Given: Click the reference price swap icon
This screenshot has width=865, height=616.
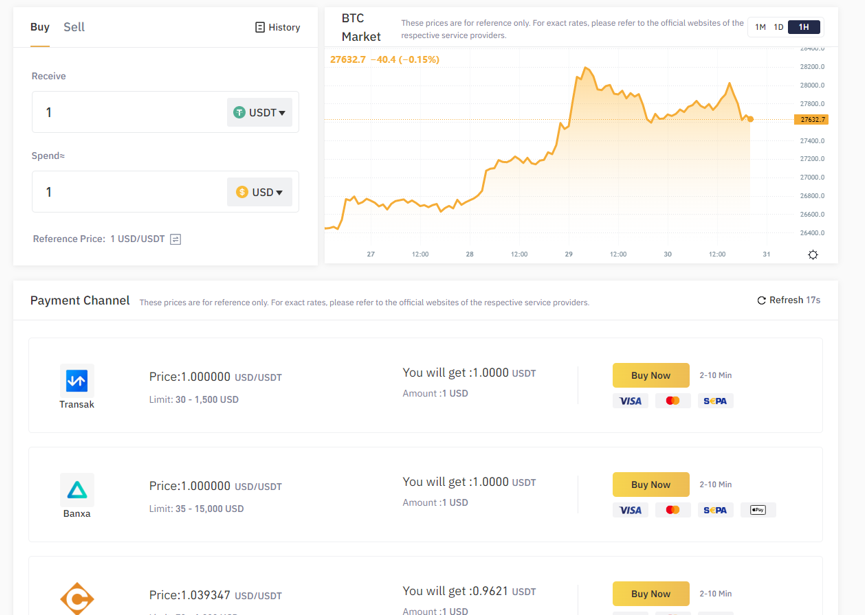Looking at the screenshot, I should [x=175, y=239].
